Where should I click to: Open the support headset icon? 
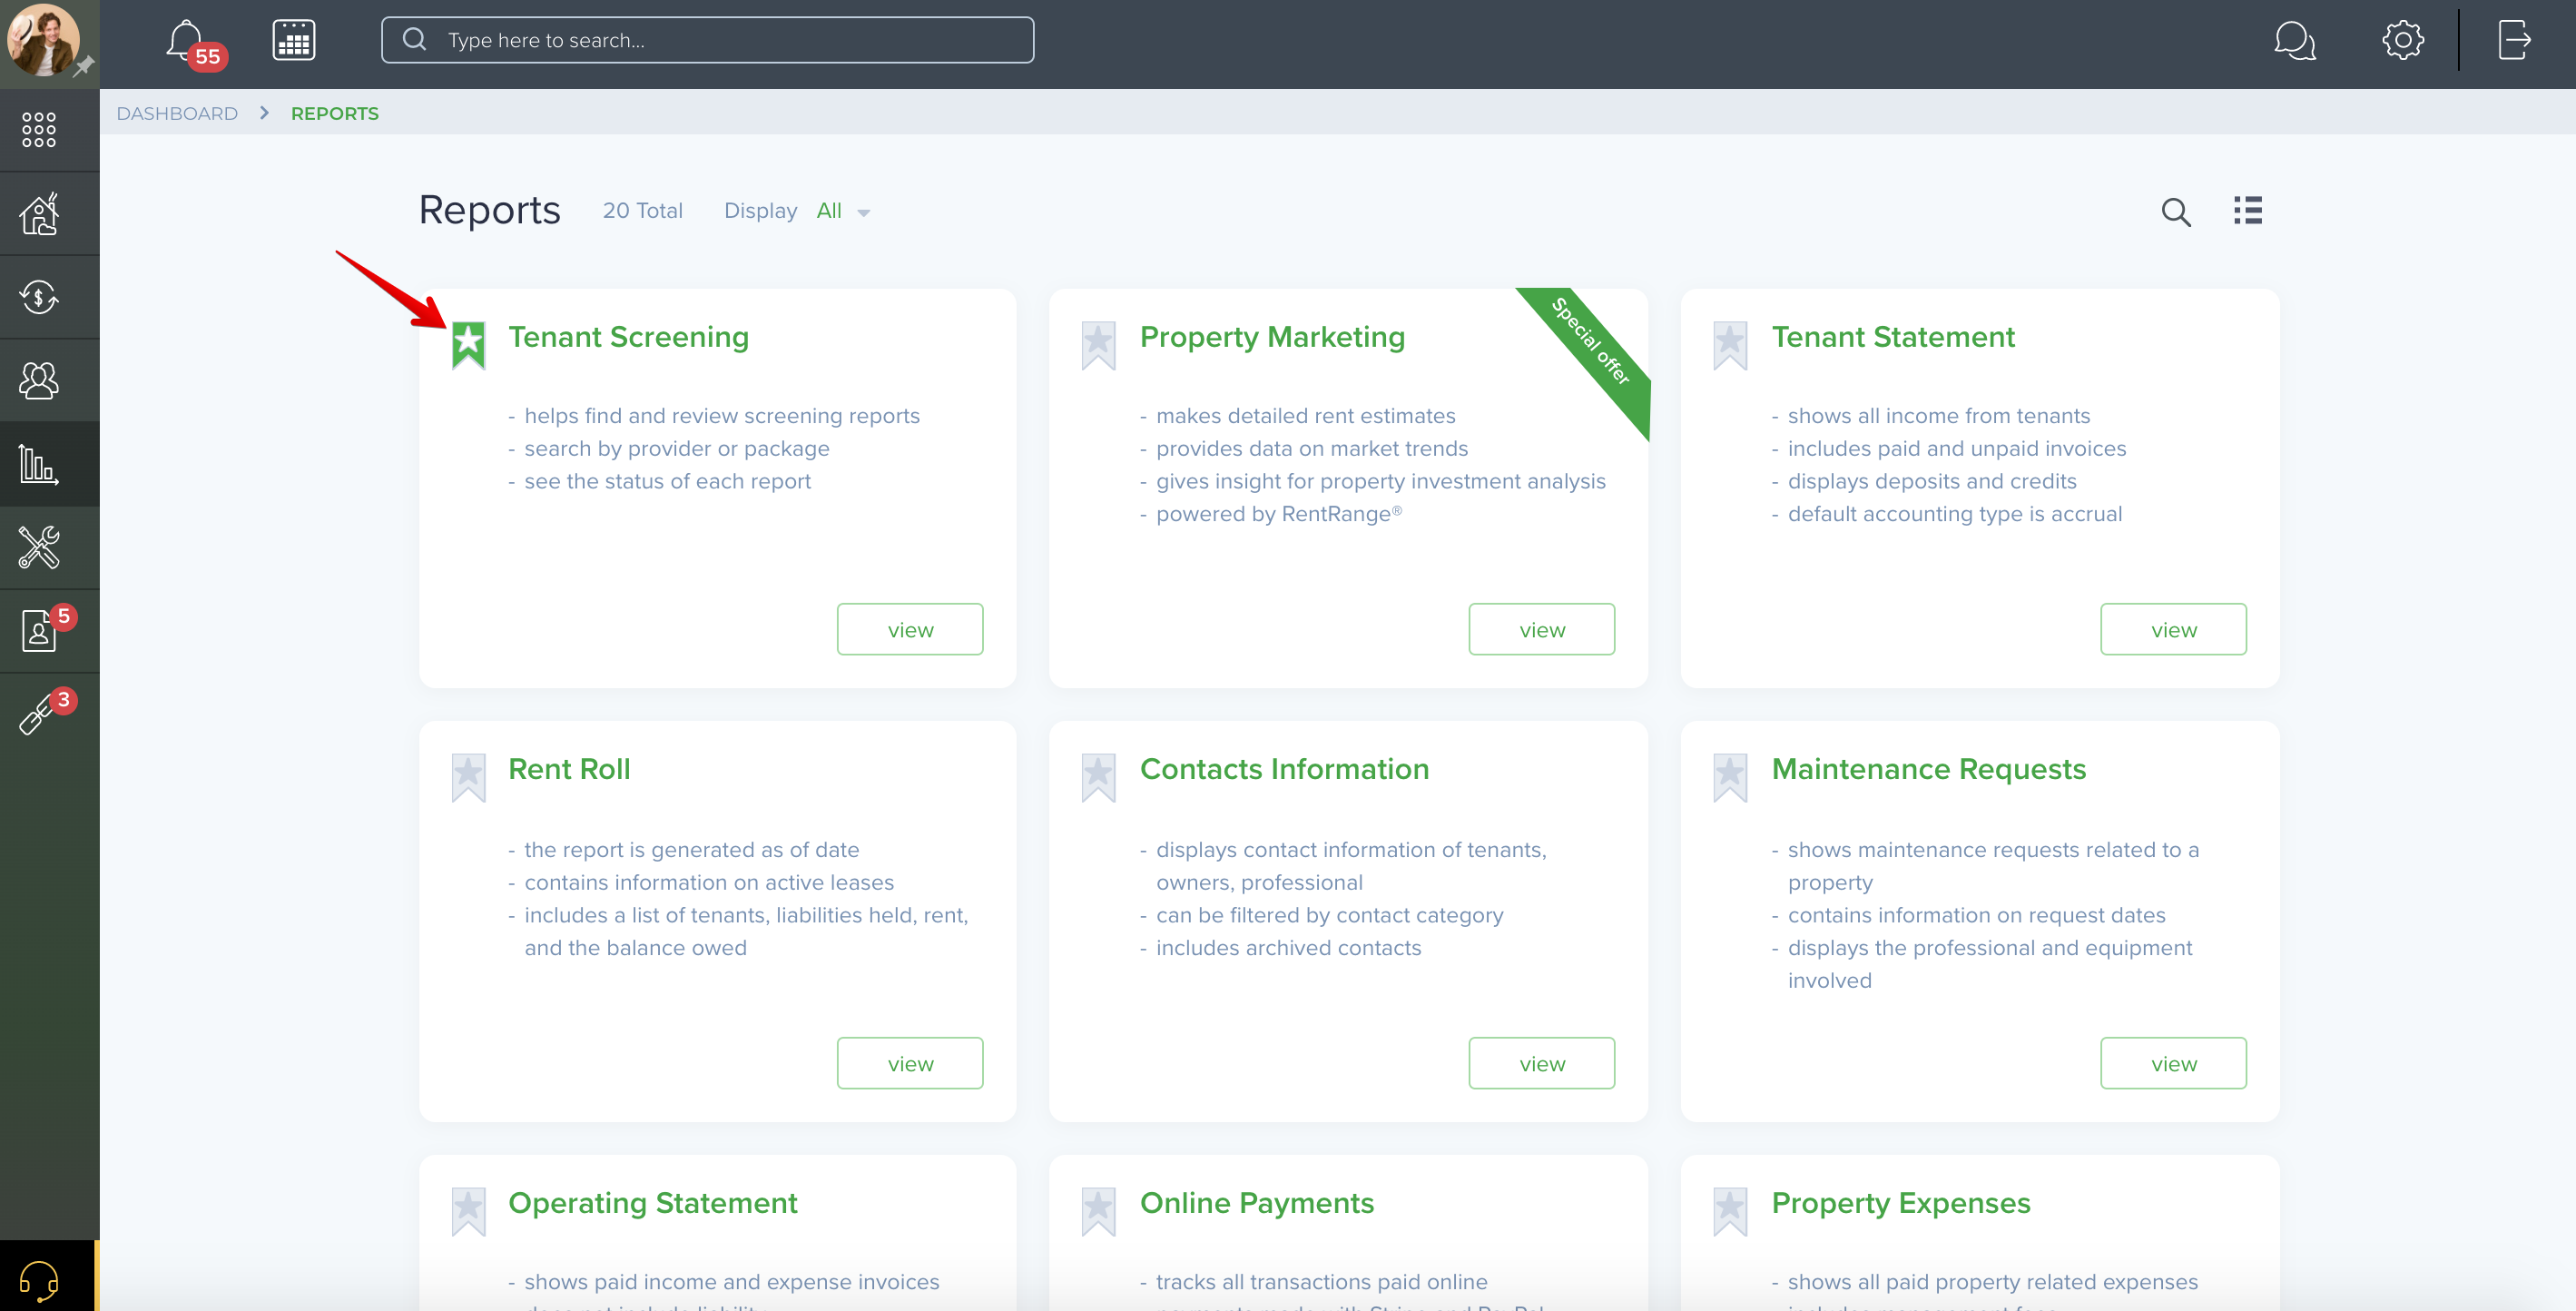click(39, 1279)
